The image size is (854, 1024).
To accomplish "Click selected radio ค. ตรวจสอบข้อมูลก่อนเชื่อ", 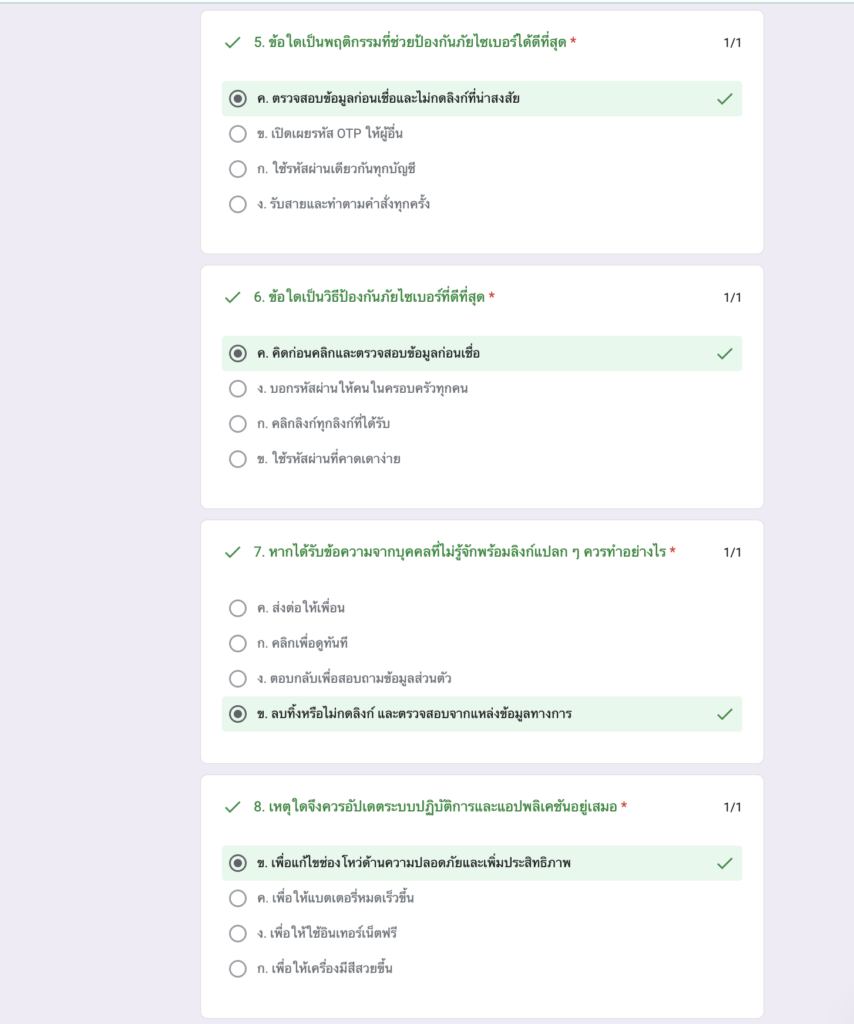I will pos(238,99).
